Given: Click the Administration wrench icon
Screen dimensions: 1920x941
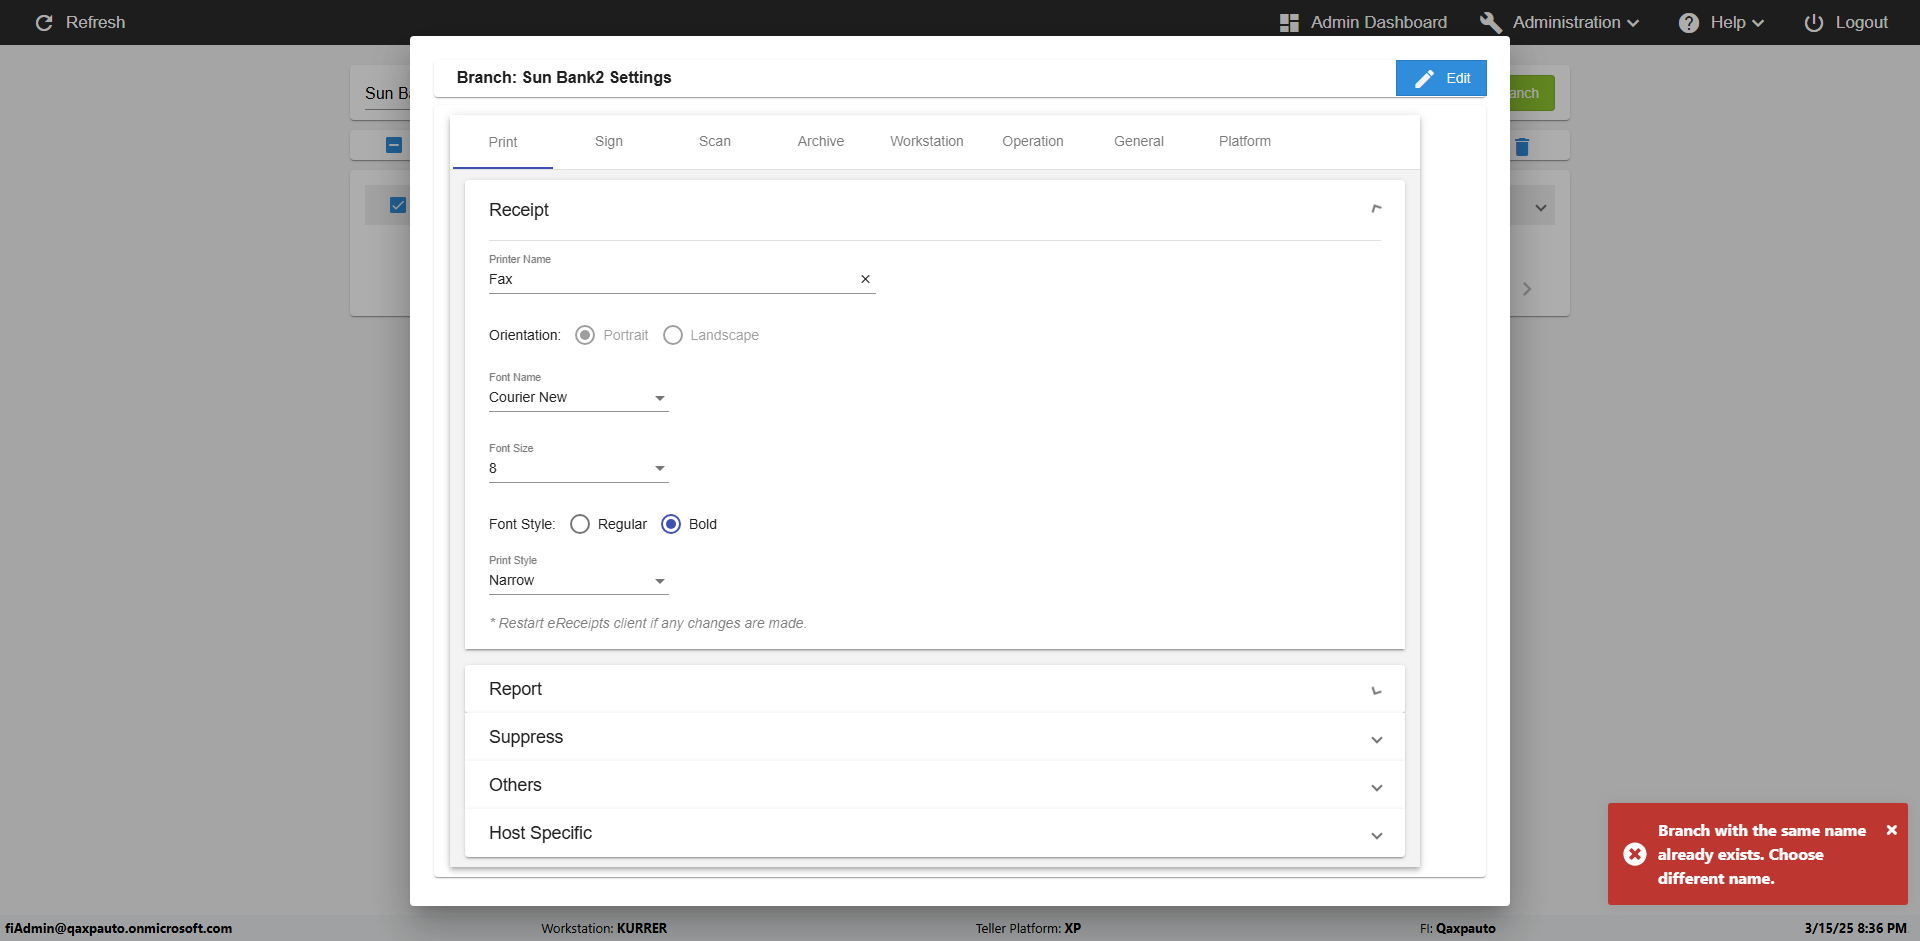Looking at the screenshot, I should point(1491,23).
